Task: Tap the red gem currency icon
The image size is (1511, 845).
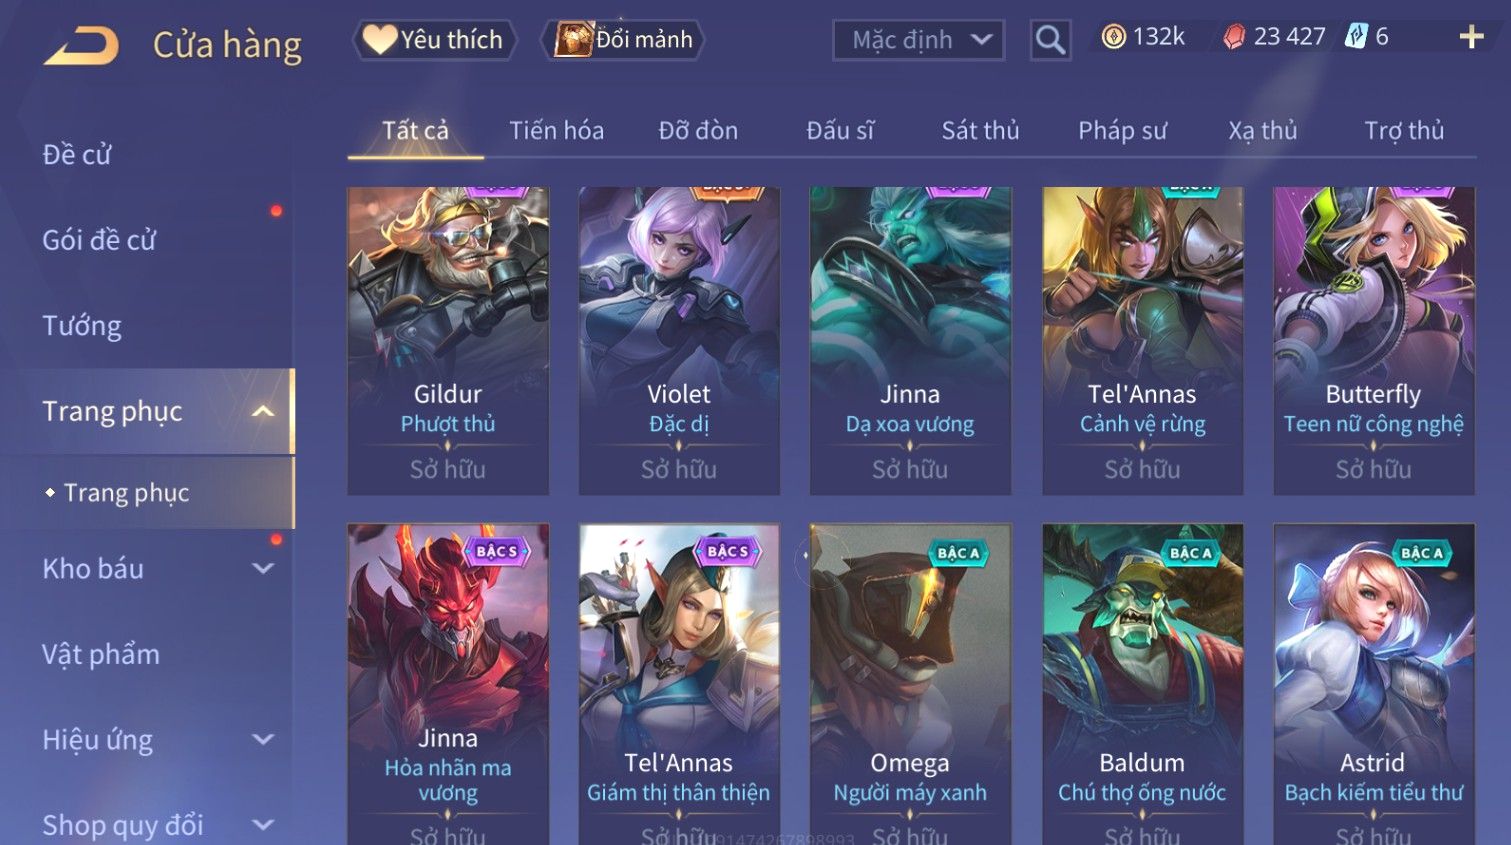Action: tap(1234, 37)
